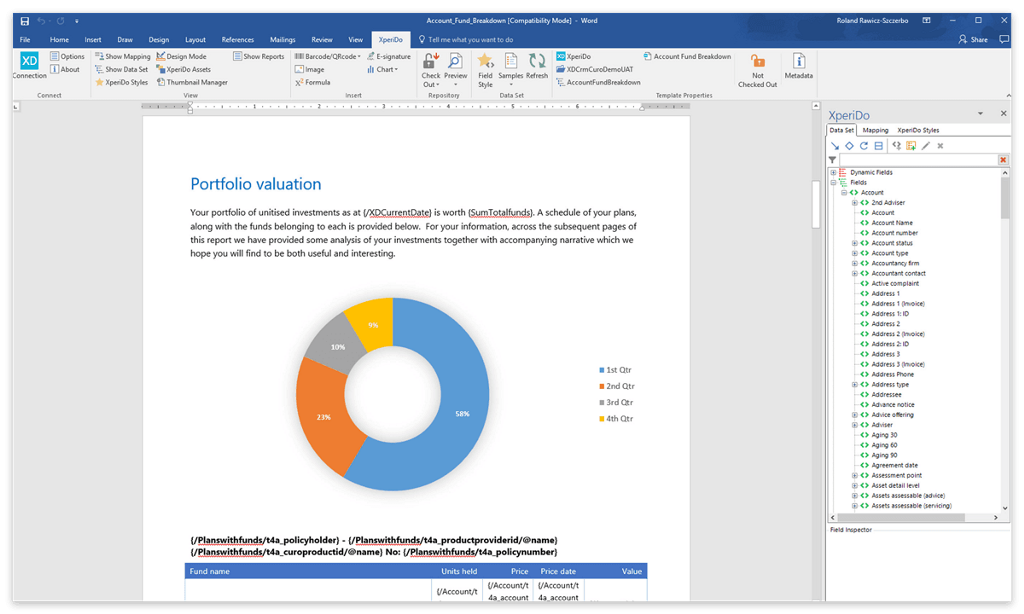Expand the Account status node
This screenshot has width=1024, height=614.
coord(854,243)
